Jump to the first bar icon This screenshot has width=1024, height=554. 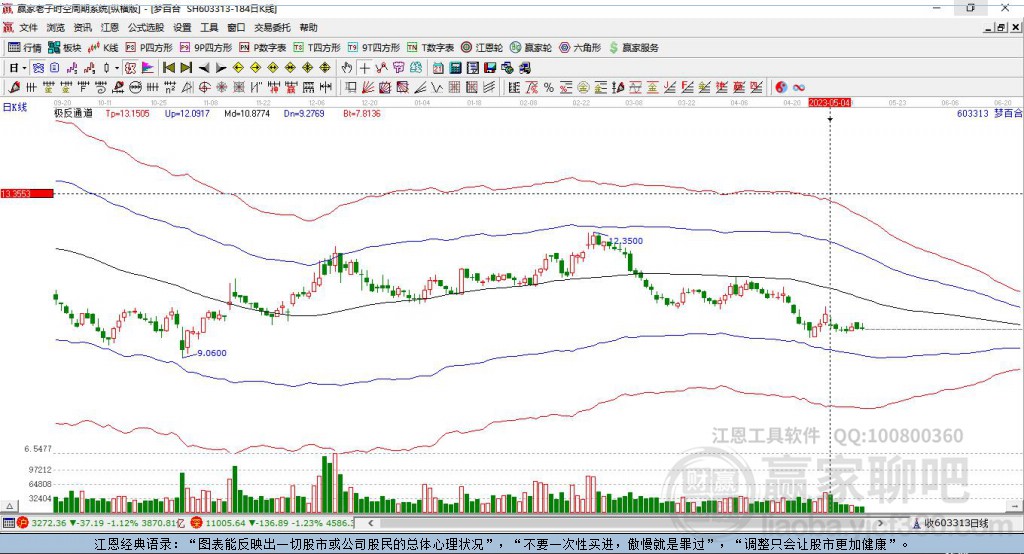click(x=168, y=68)
